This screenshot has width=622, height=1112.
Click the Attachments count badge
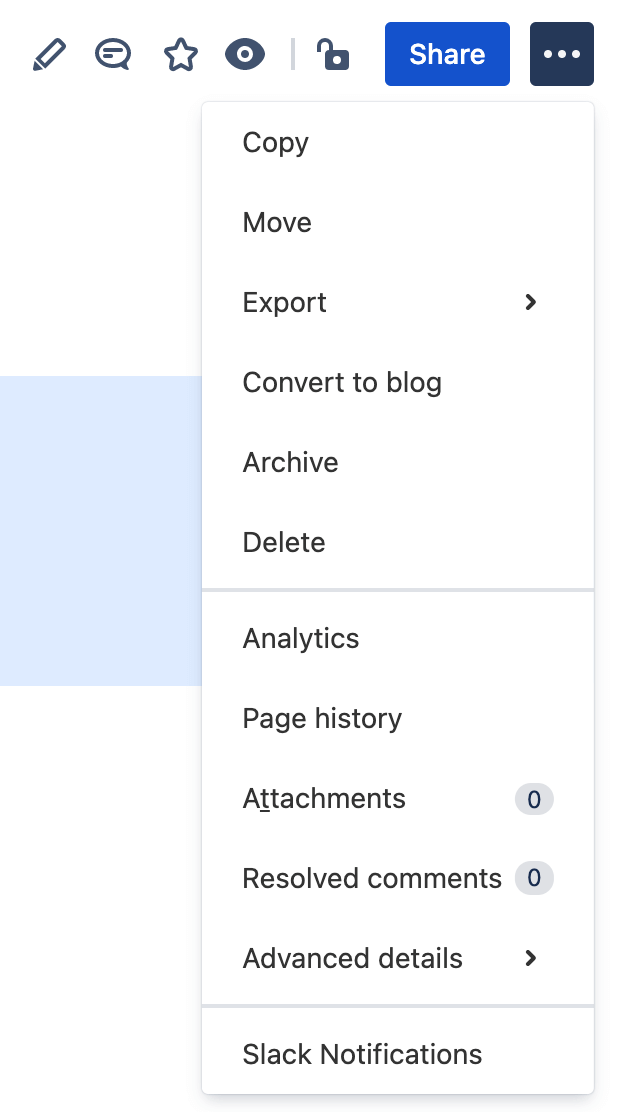tap(534, 799)
